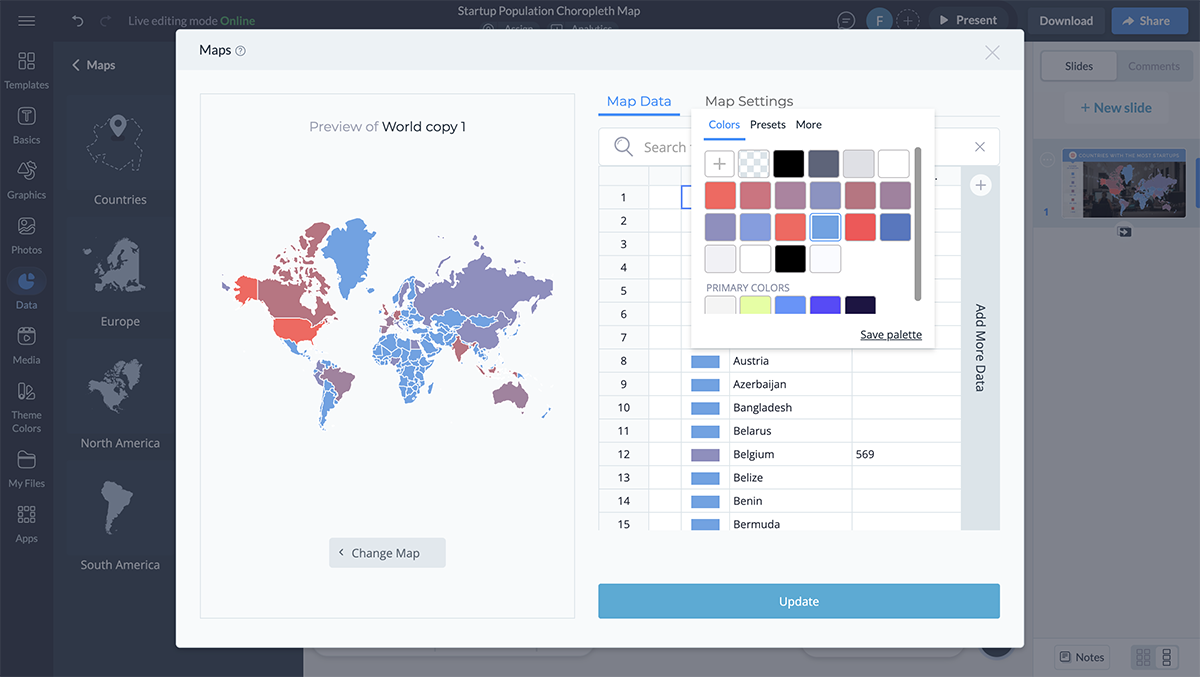The height and width of the screenshot is (677, 1200).
Task: Open My Files in sidebar
Action: [x=26, y=468]
